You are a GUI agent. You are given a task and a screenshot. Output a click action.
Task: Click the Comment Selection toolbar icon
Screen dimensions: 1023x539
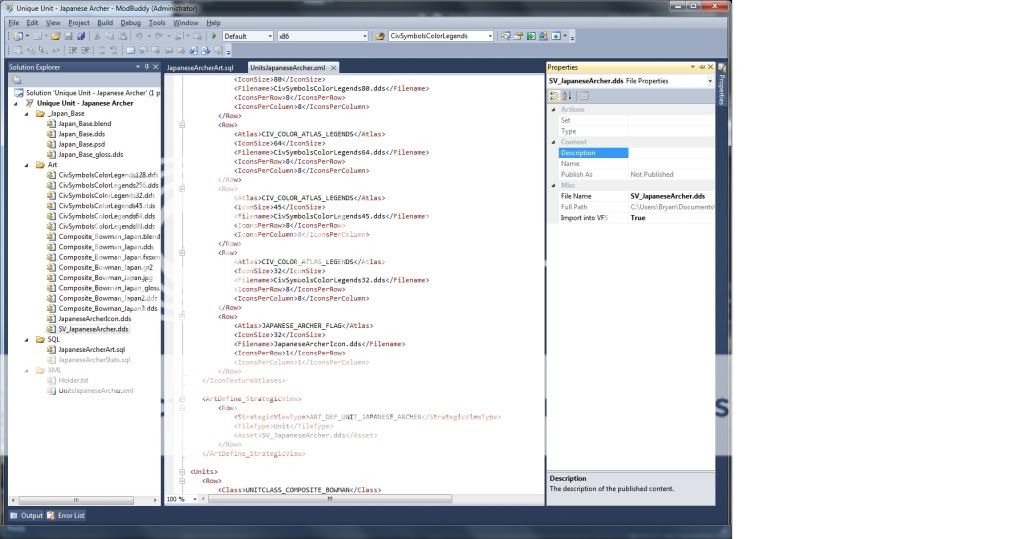click(101, 50)
